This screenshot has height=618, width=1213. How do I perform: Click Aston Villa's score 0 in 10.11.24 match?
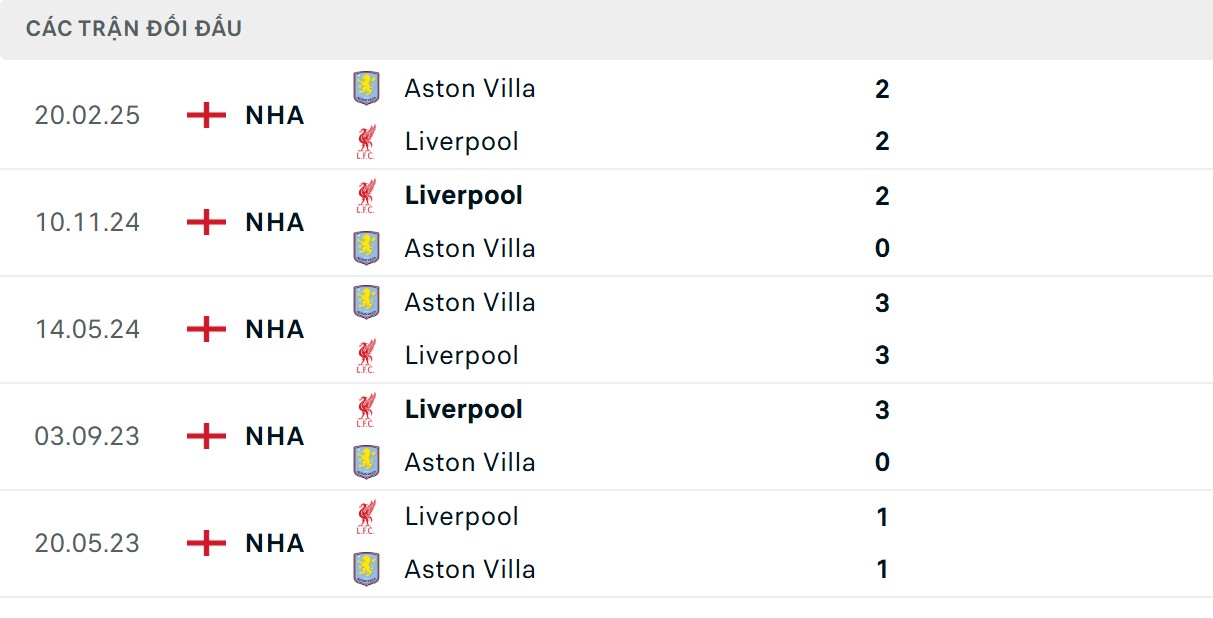click(881, 248)
